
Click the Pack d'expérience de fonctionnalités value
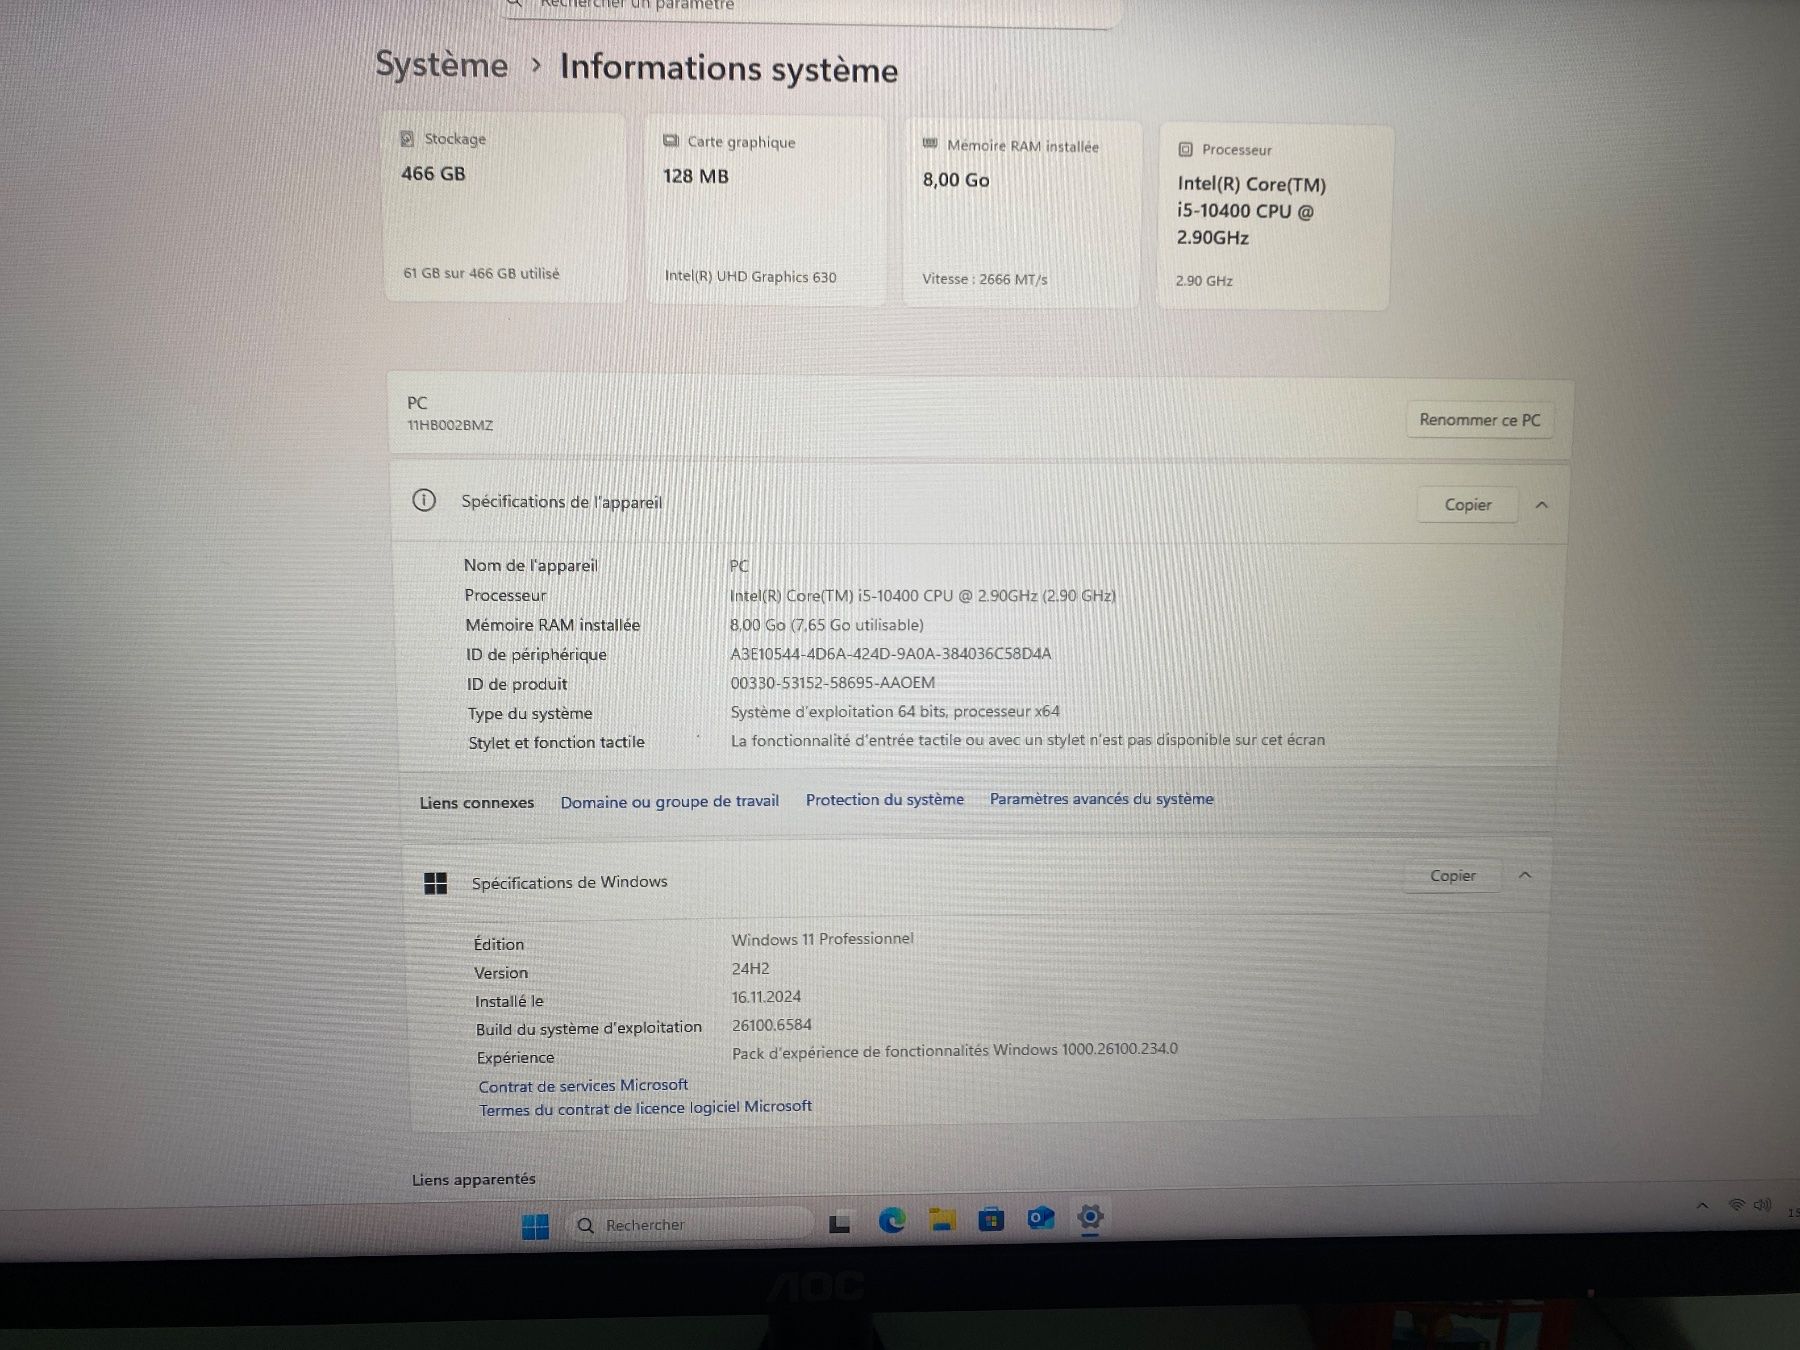pos(955,1051)
